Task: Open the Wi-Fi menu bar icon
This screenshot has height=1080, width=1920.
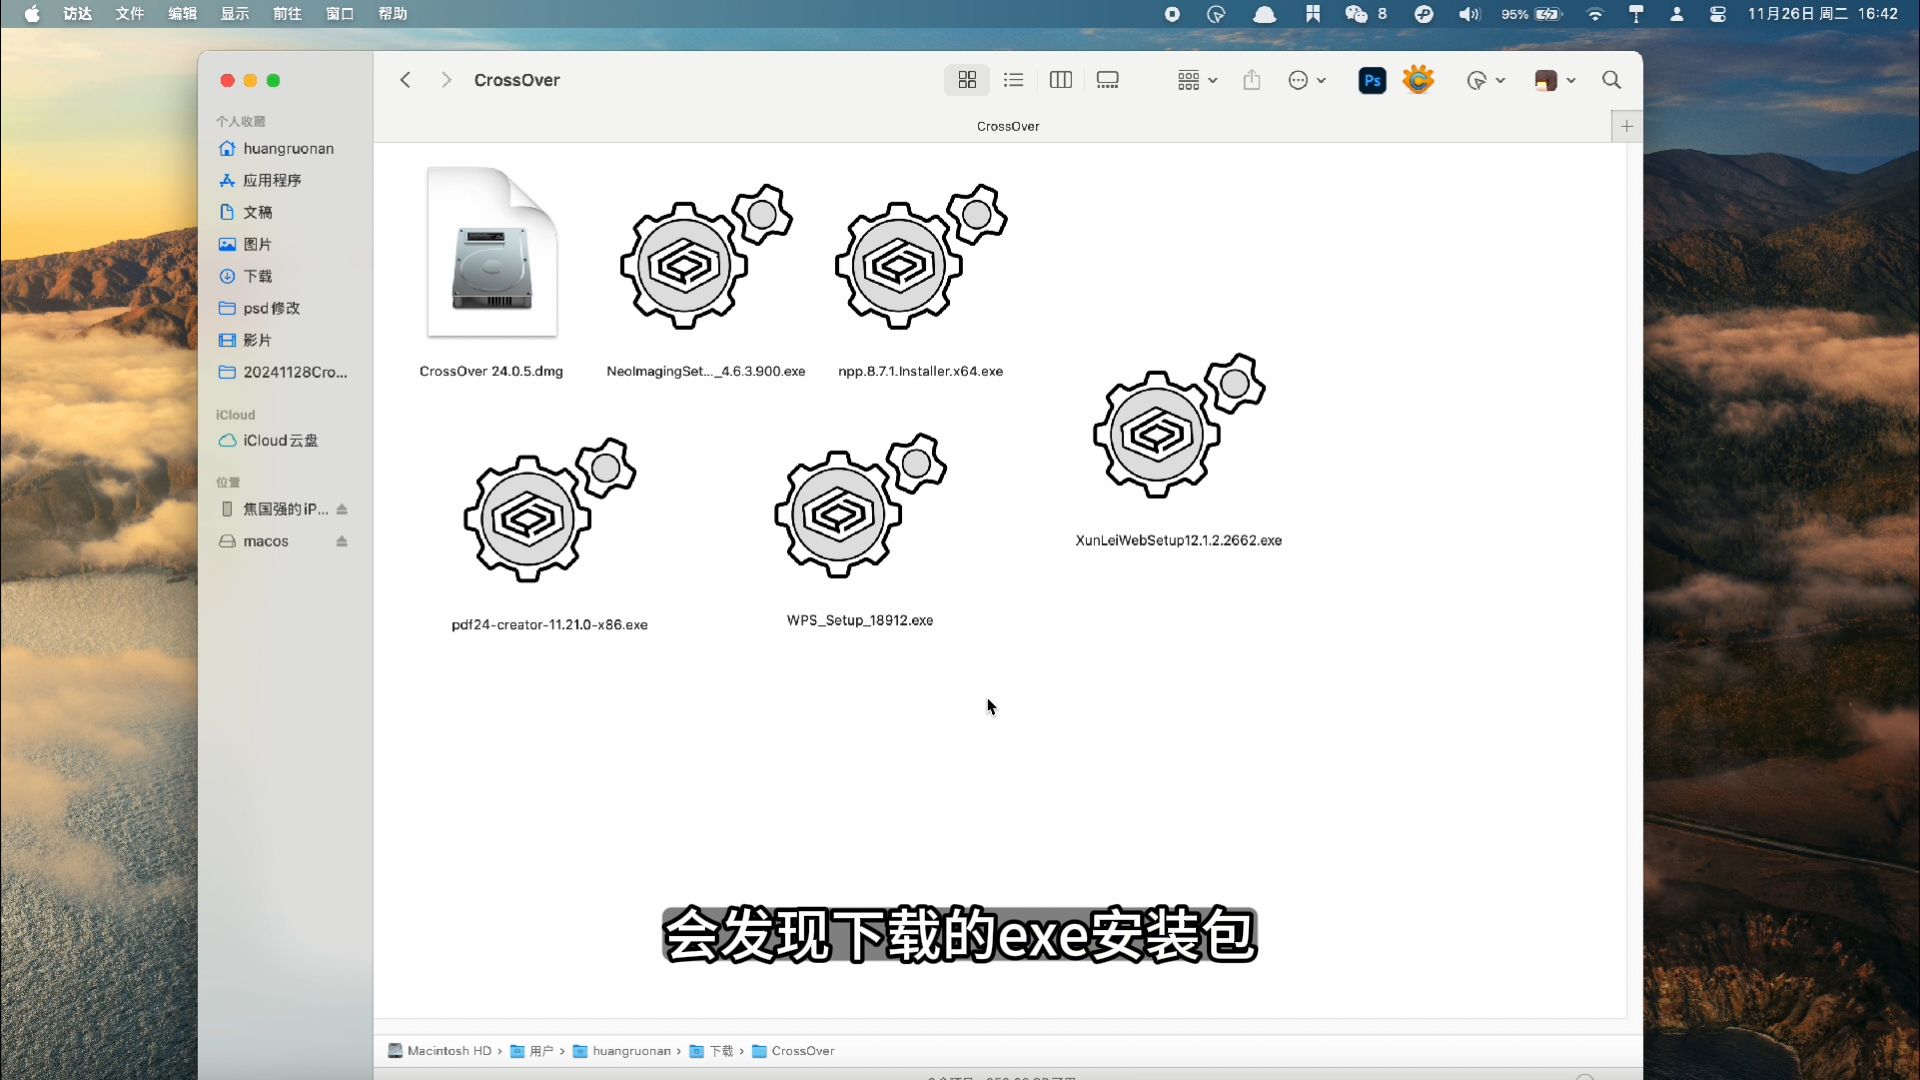Action: click(1595, 14)
